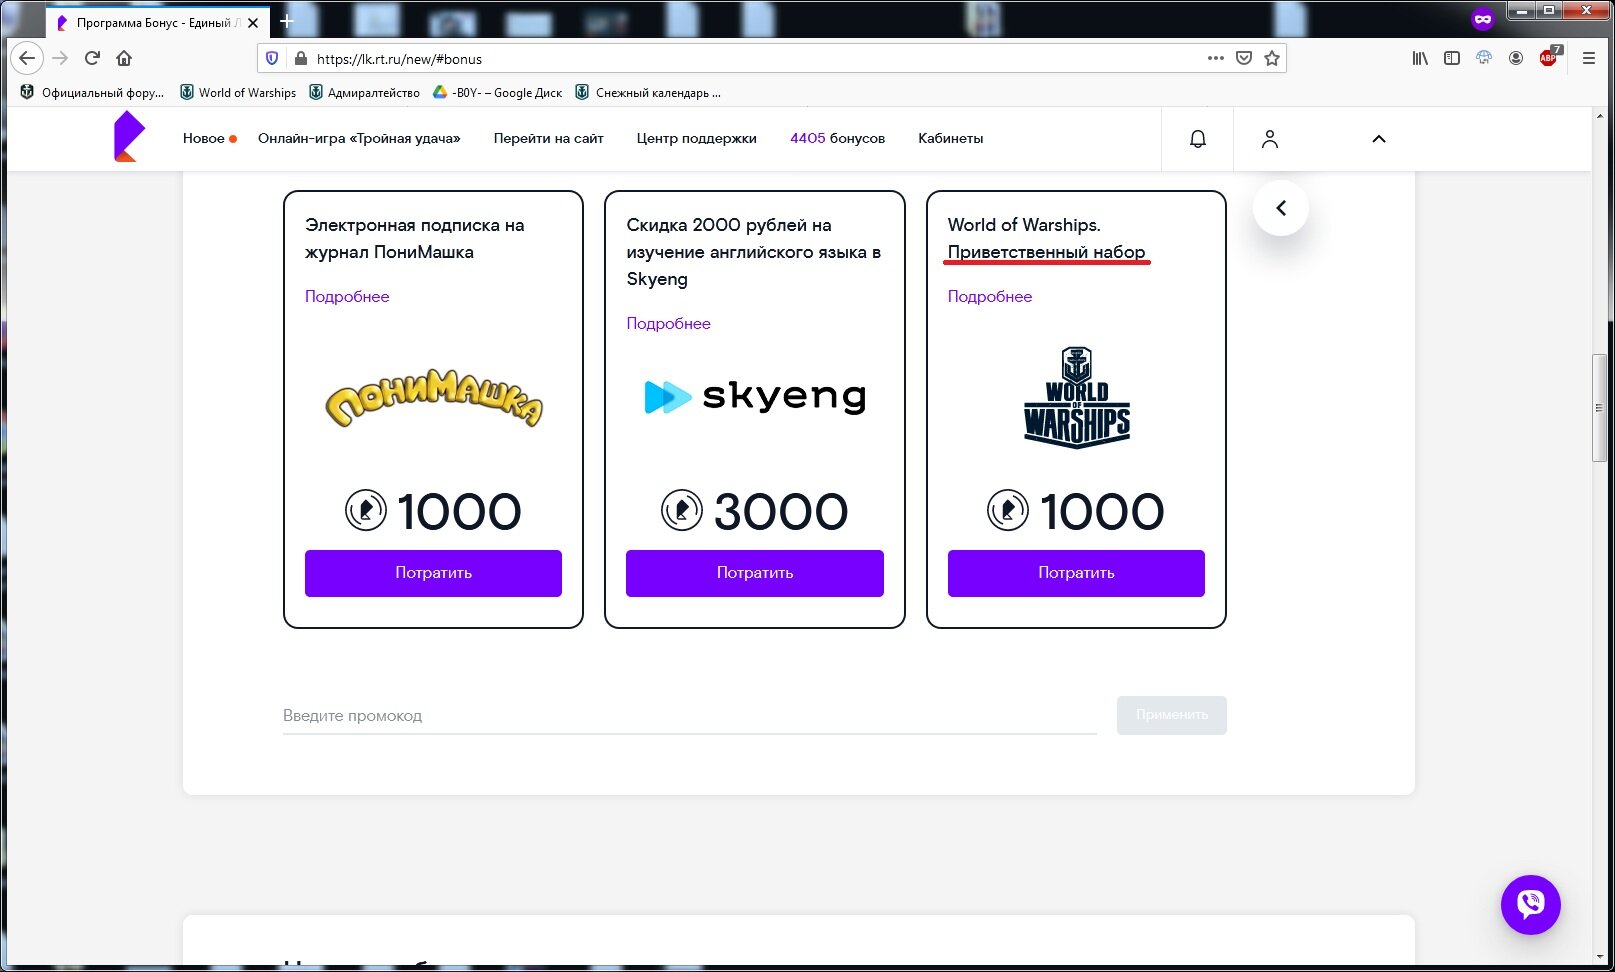The height and width of the screenshot is (972, 1615).
Task: Click Электронная подписка на журнал ПониМашка title
Action: pyautogui.click(x=415, y=238)
